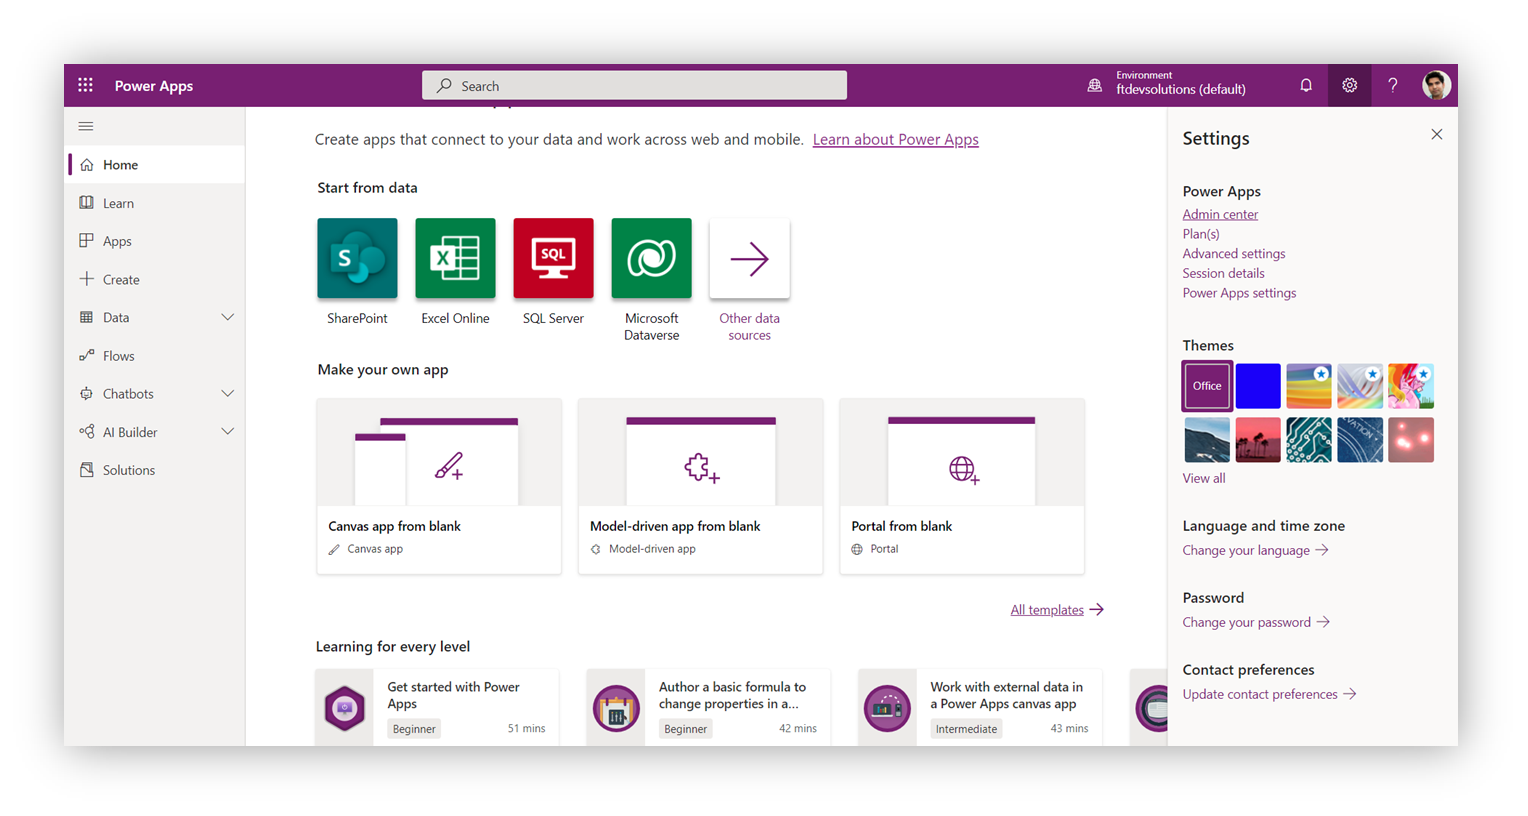Select the red bokeh lights theme swatch
Image resolution: width=1528 pixels, height=816 pixels.
pos(1411,440)
